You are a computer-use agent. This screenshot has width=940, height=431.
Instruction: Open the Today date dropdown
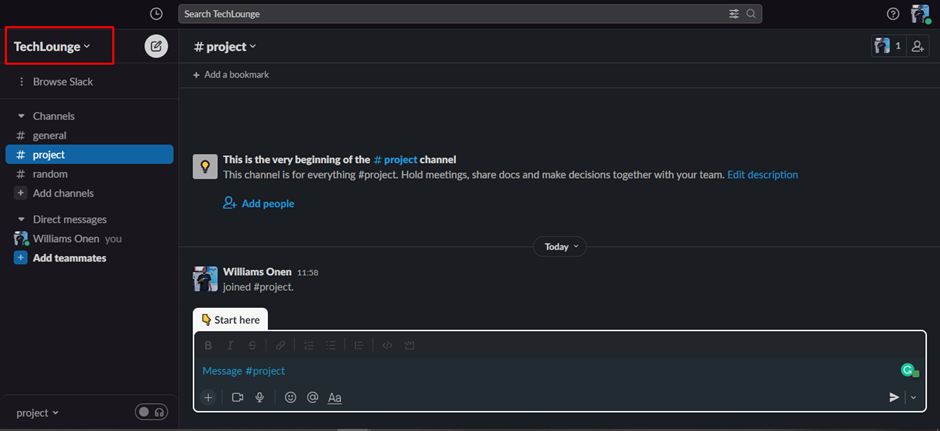(560, 246)
